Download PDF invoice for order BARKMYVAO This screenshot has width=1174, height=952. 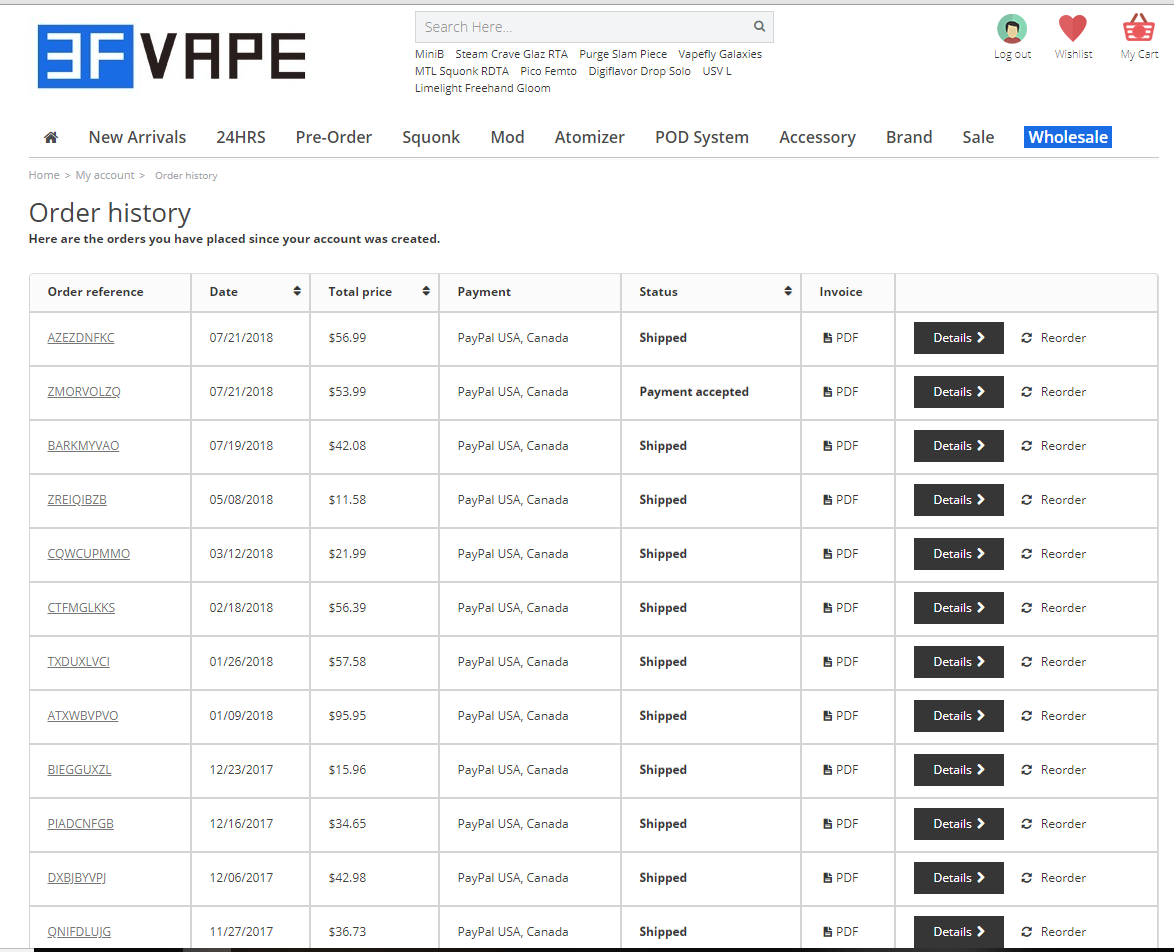840,446
